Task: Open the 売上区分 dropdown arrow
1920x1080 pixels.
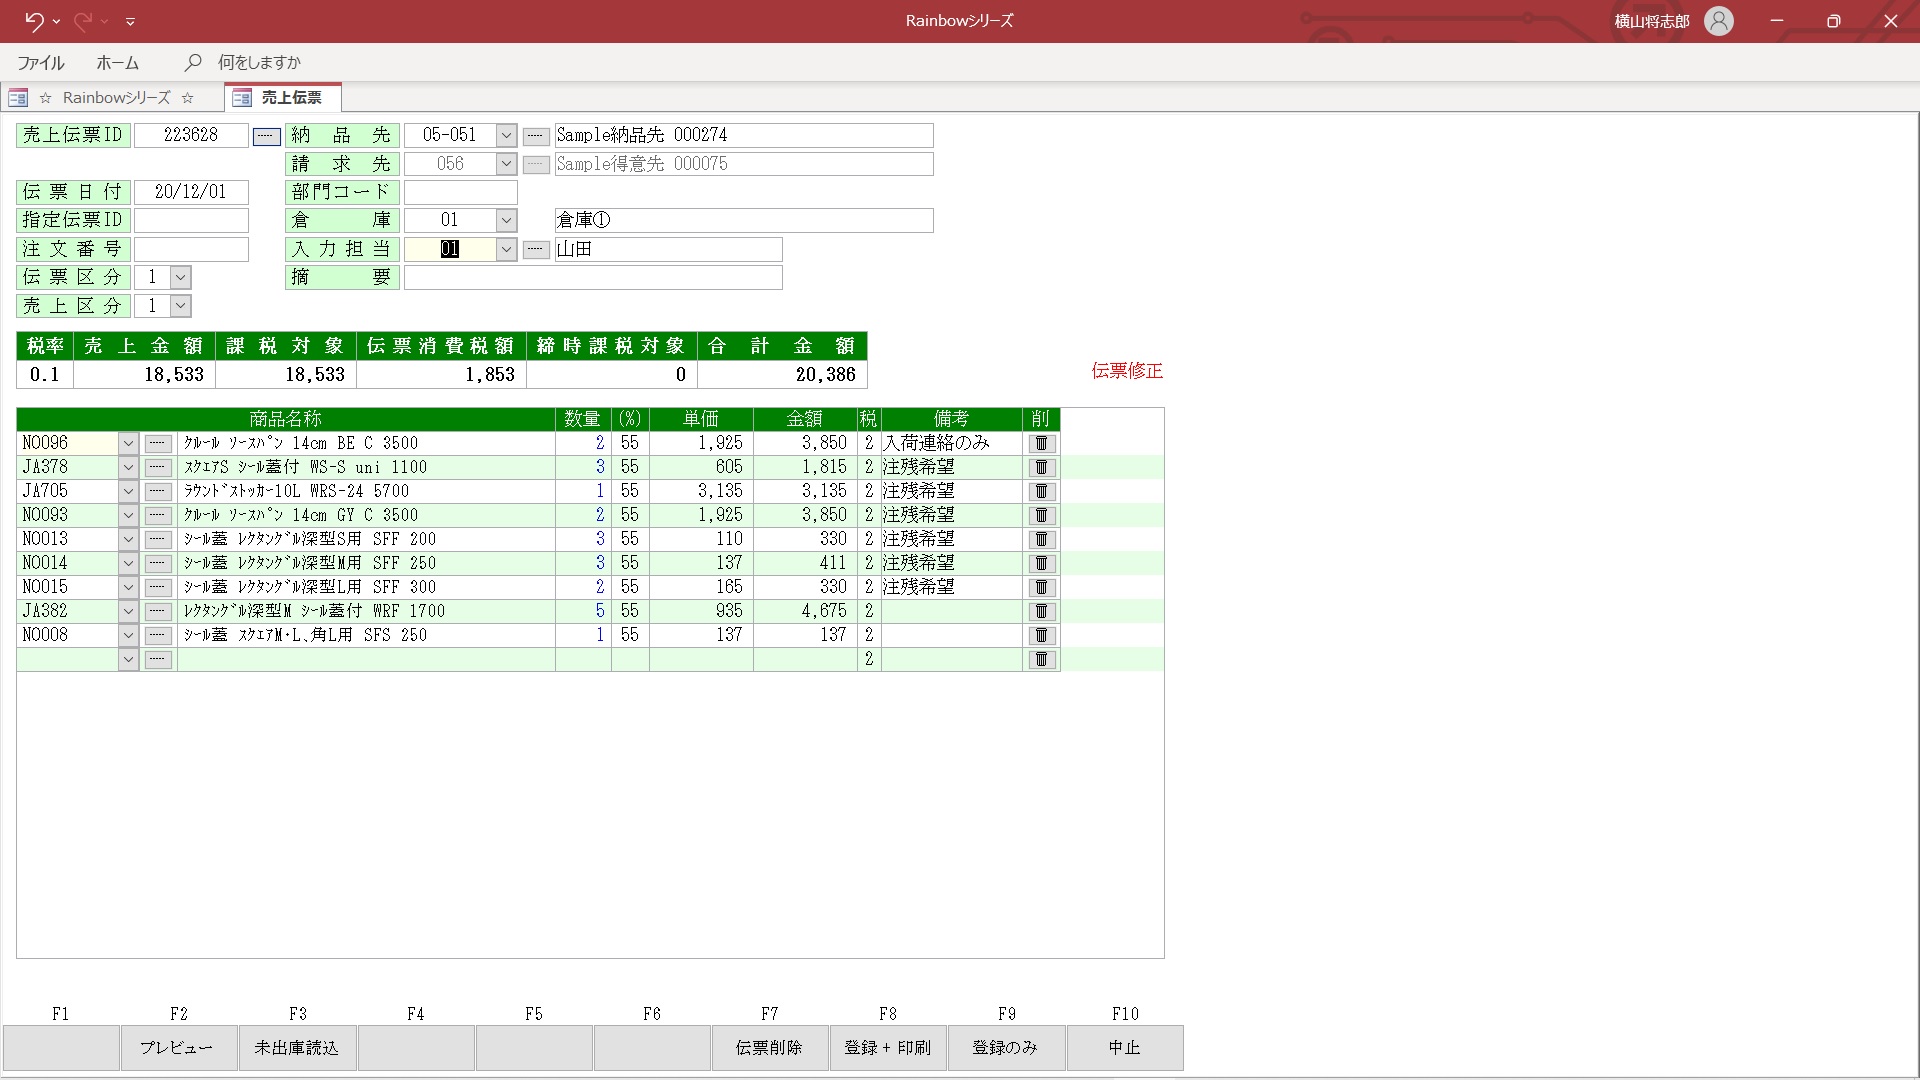Action: [x=180, y=306]
